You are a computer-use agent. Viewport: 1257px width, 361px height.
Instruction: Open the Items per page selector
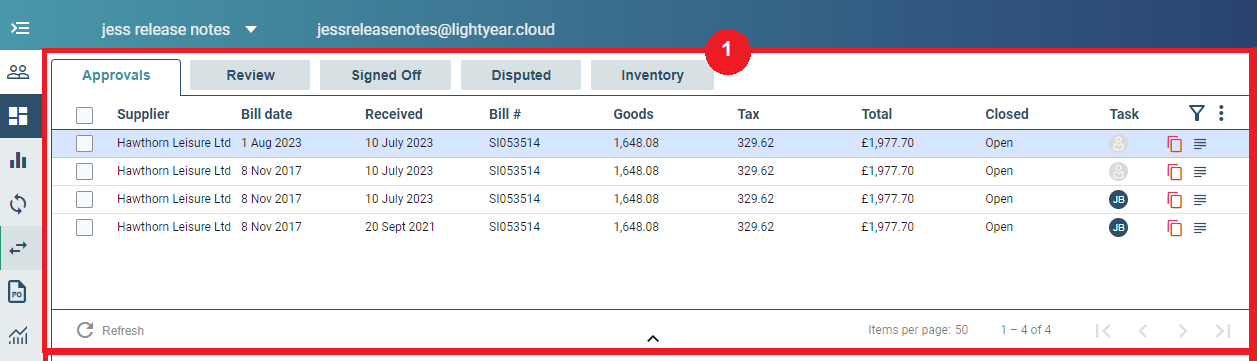click(x=918, y=330)
